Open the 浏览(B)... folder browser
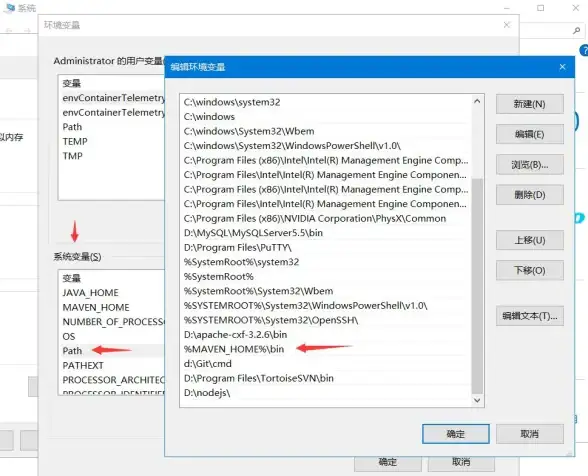The width and height of the screenshot is (588, 476). [x=530, y=164]
